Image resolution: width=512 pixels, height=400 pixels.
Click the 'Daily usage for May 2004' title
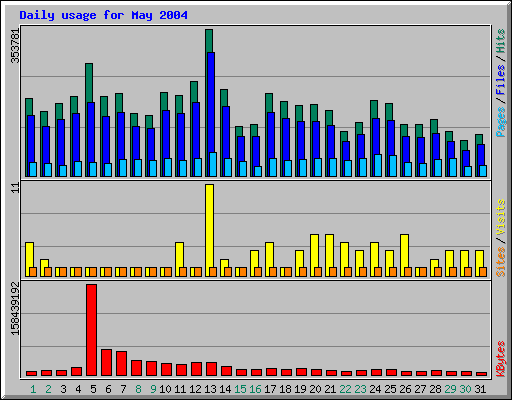coord(103,15)
